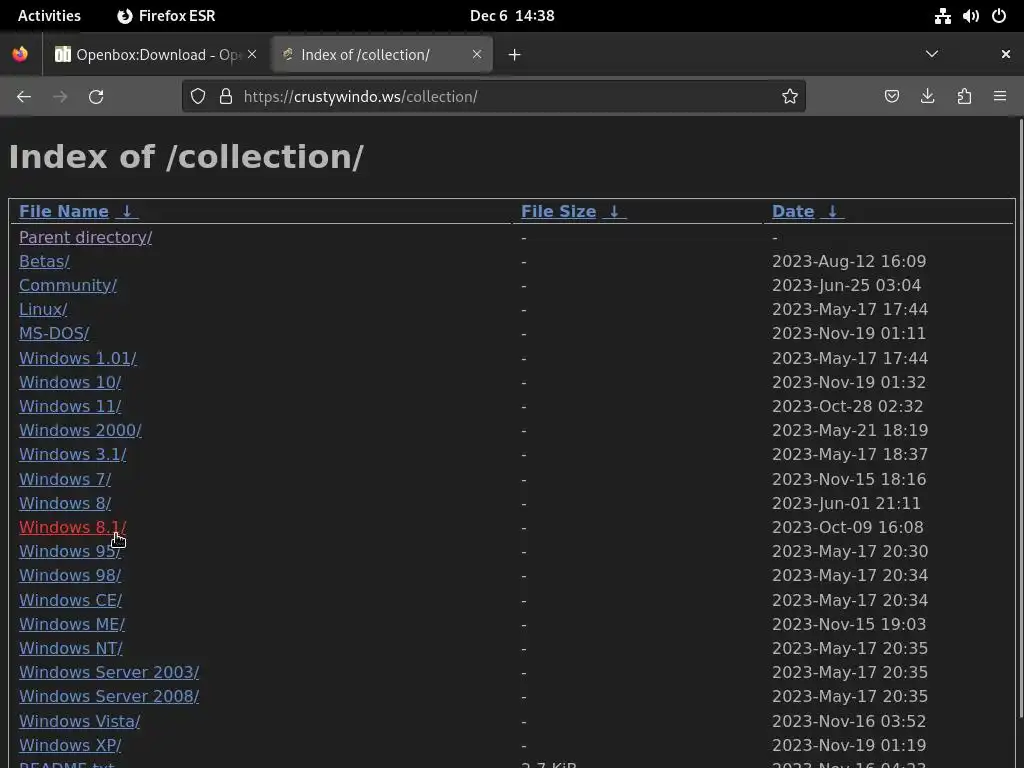
Task: Close the Firefox window
Action: pos(1006,54)
